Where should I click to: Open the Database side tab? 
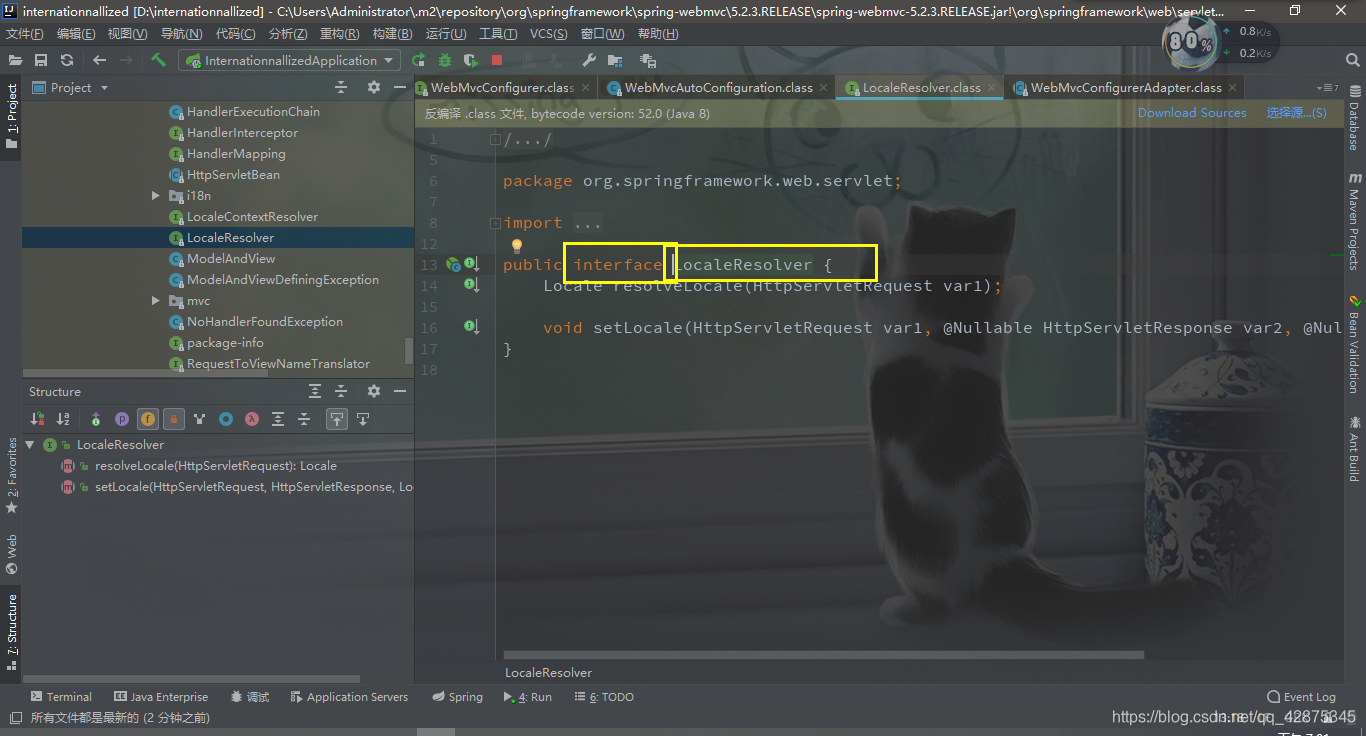point(1354,117)
